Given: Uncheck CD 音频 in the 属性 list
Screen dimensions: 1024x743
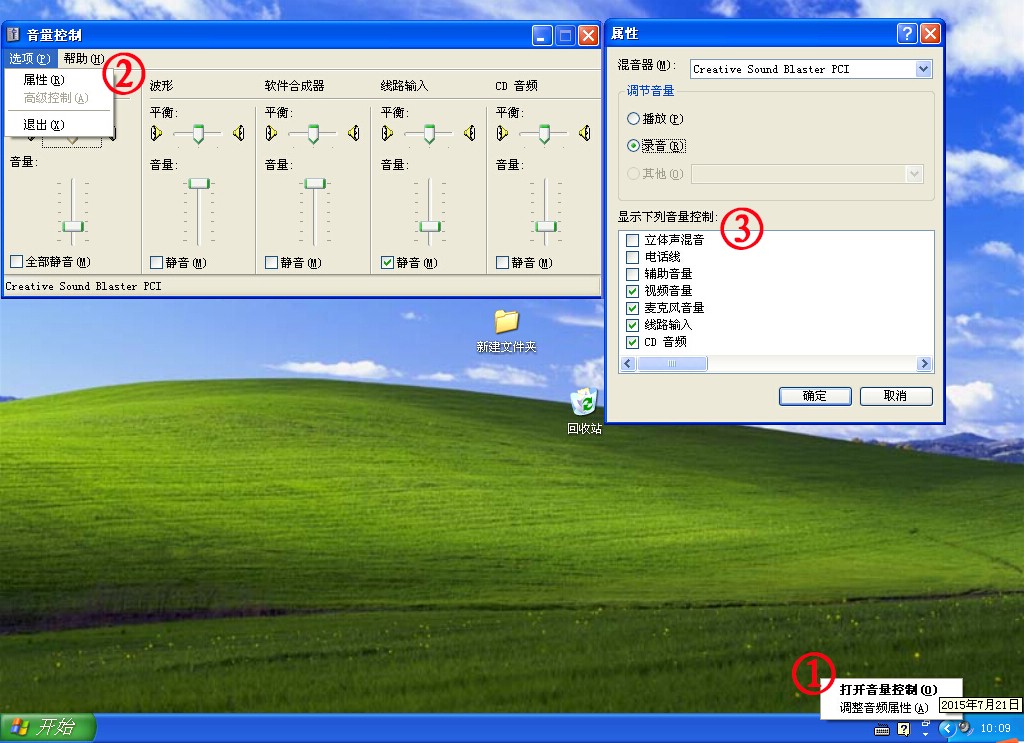Looking at the screenshot, I should point(632,342).
